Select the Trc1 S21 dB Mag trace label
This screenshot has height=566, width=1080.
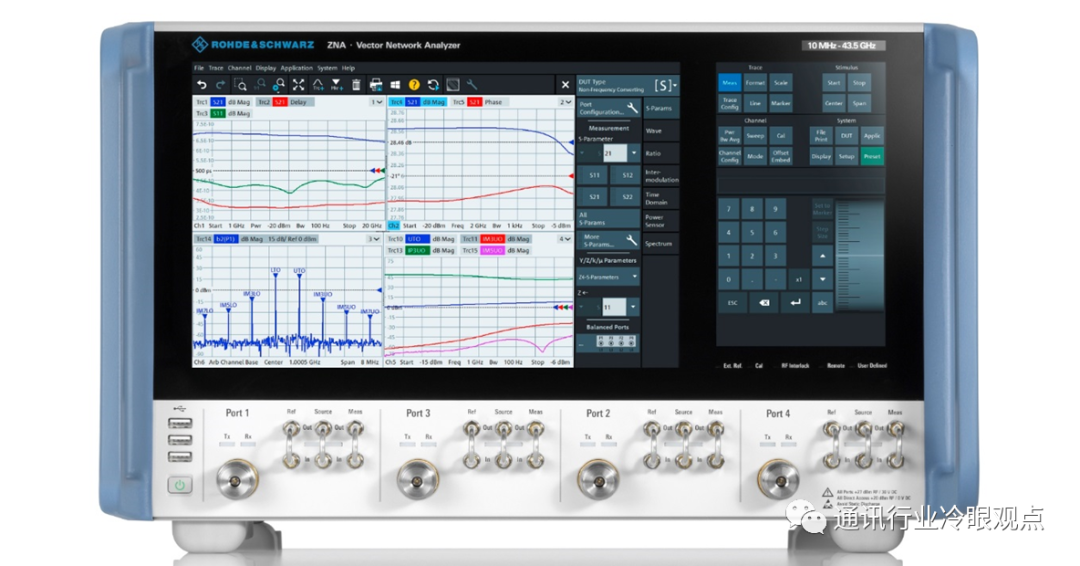225,102
